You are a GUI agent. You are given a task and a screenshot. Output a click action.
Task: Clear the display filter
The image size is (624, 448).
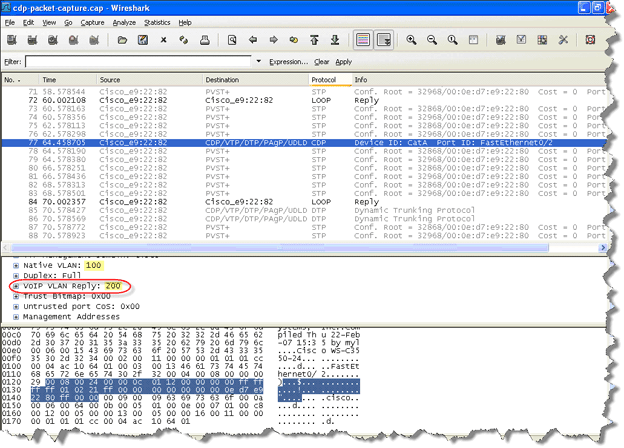click(322, 62)
